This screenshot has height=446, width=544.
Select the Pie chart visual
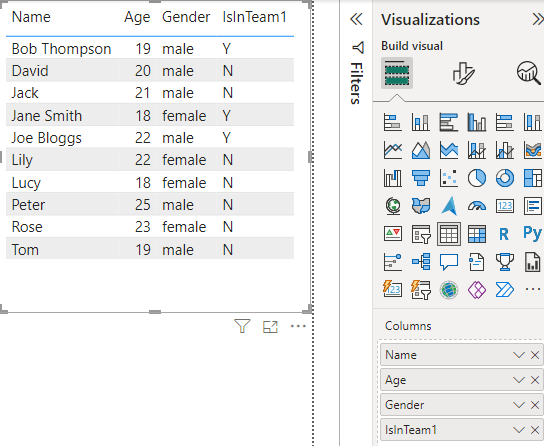point(477,178)
